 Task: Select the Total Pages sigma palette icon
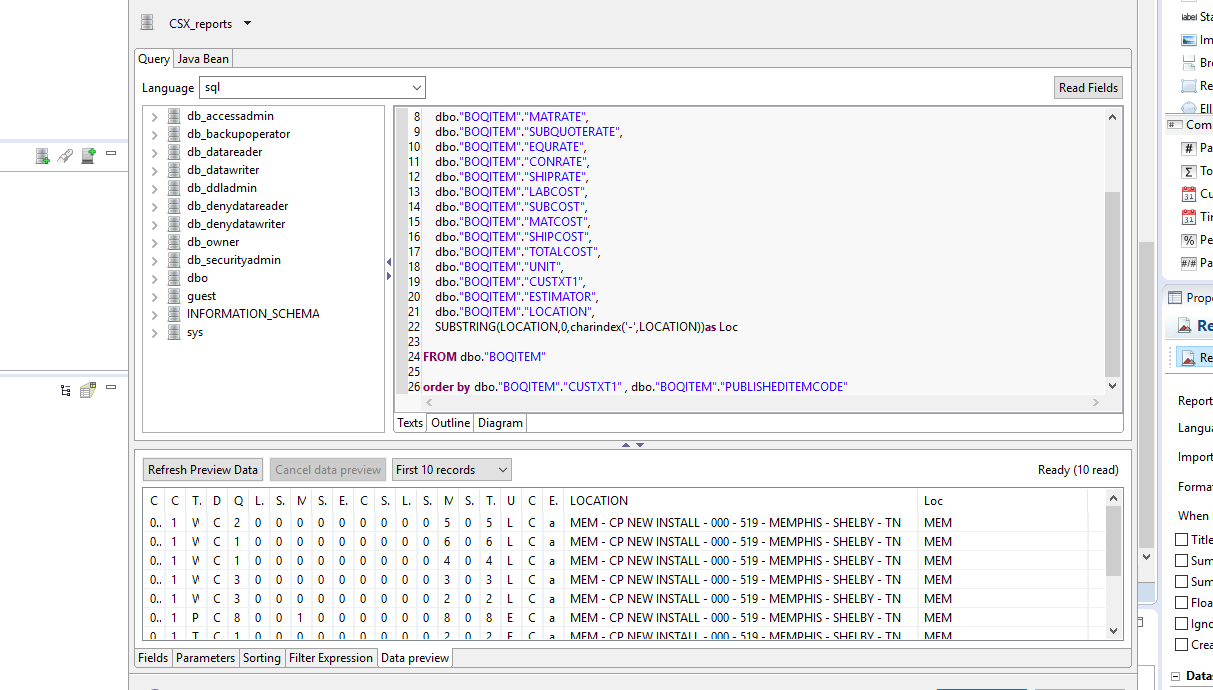[x=1189, y=171]
